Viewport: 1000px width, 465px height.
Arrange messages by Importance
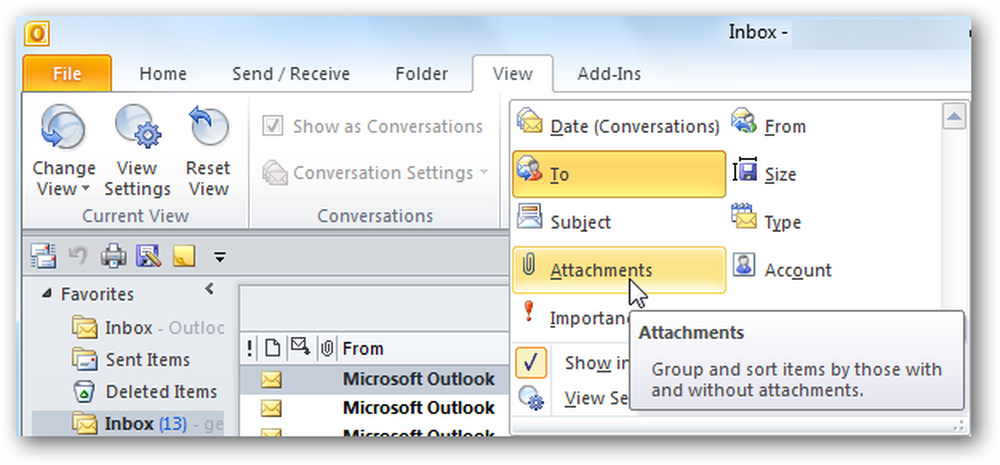point(571,317)
